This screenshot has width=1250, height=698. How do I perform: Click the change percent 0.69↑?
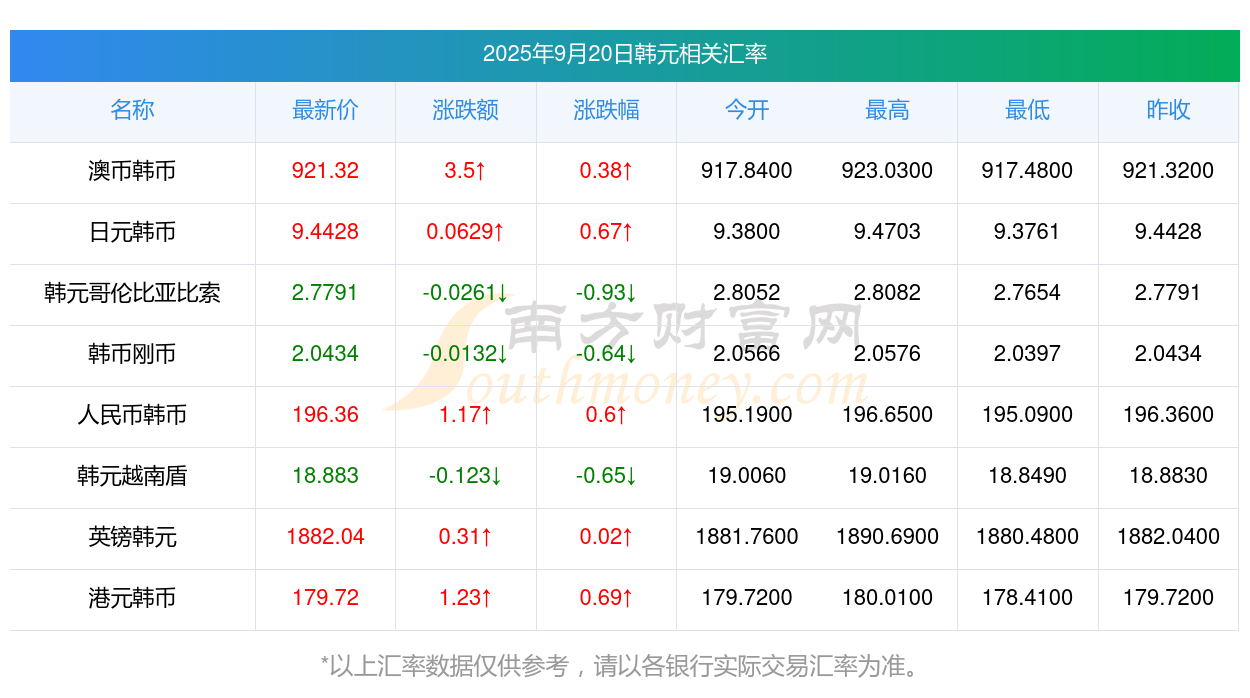(606, 598)
